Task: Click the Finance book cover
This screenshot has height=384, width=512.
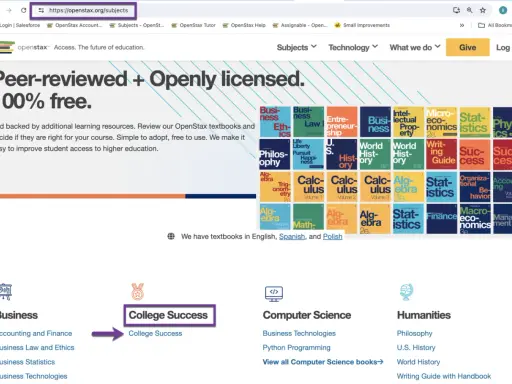Action: 442,219
